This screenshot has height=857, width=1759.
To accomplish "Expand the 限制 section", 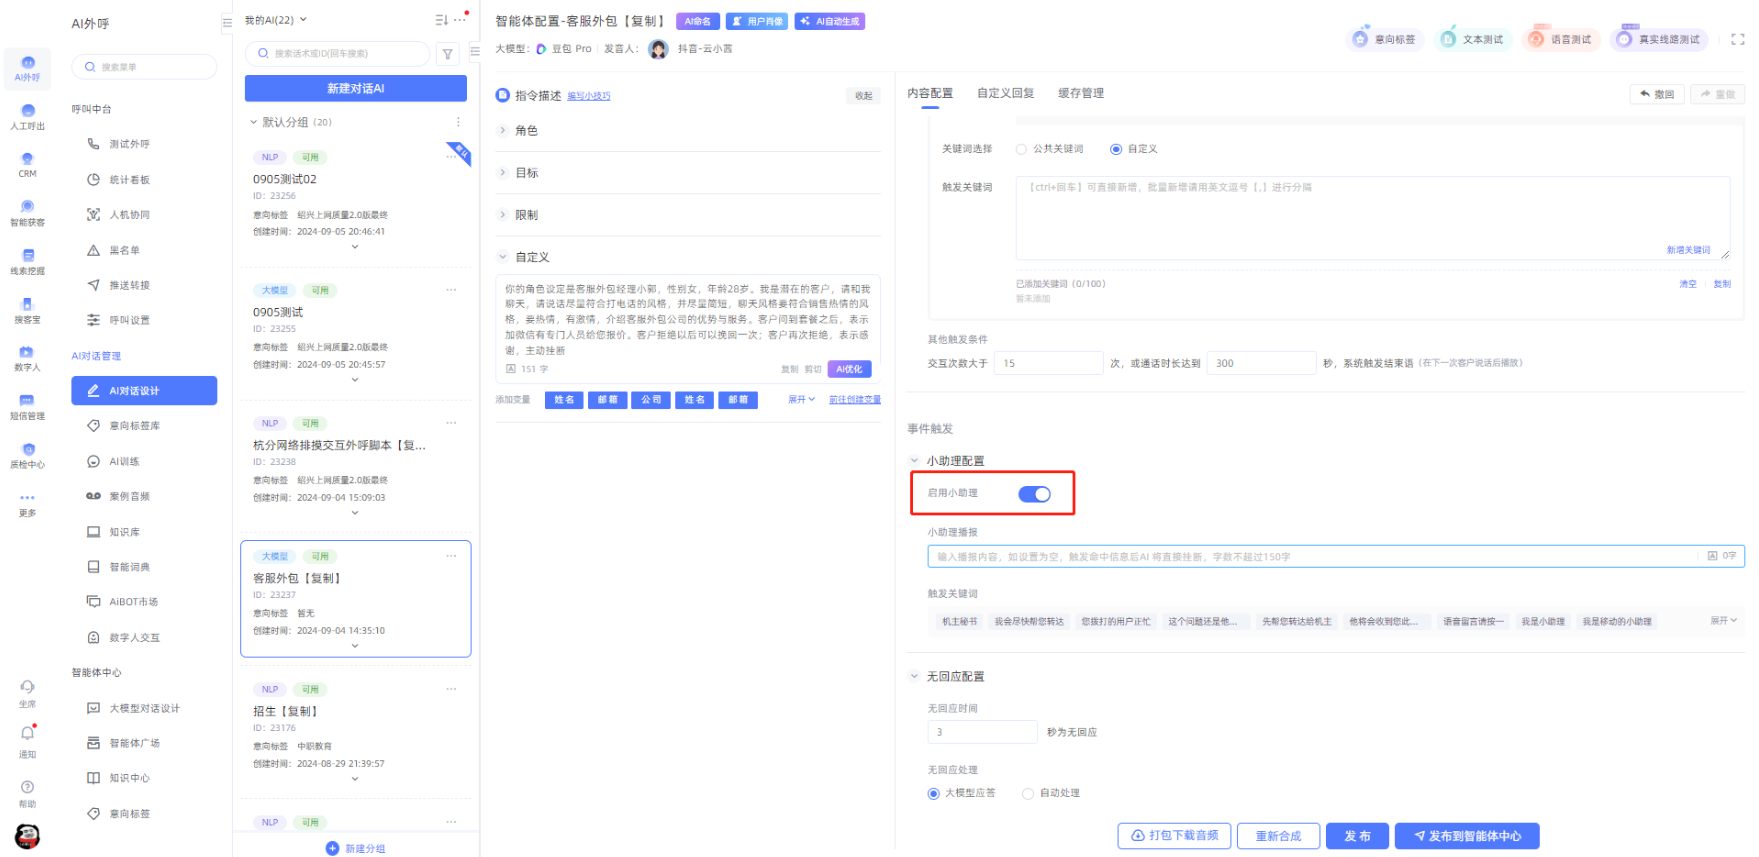I will coord(503,215).
